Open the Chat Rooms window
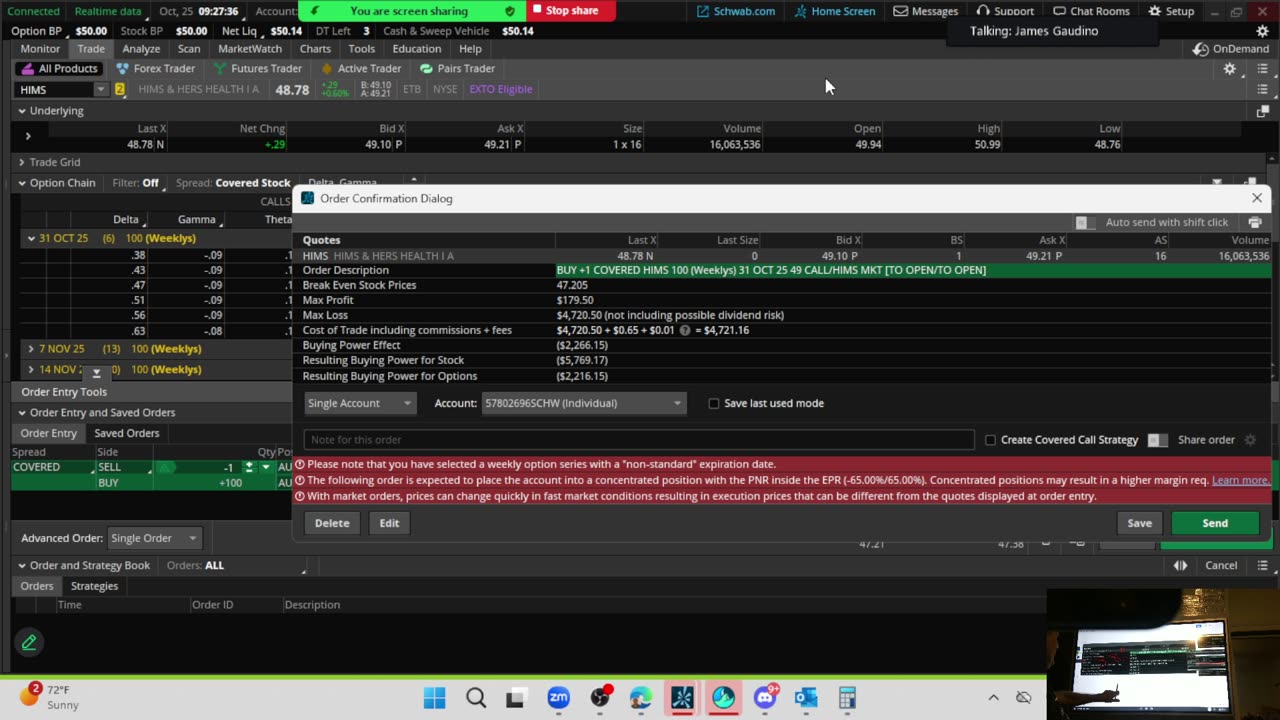The width and height of the screenshot is (1280, 720). (1091, 11)
